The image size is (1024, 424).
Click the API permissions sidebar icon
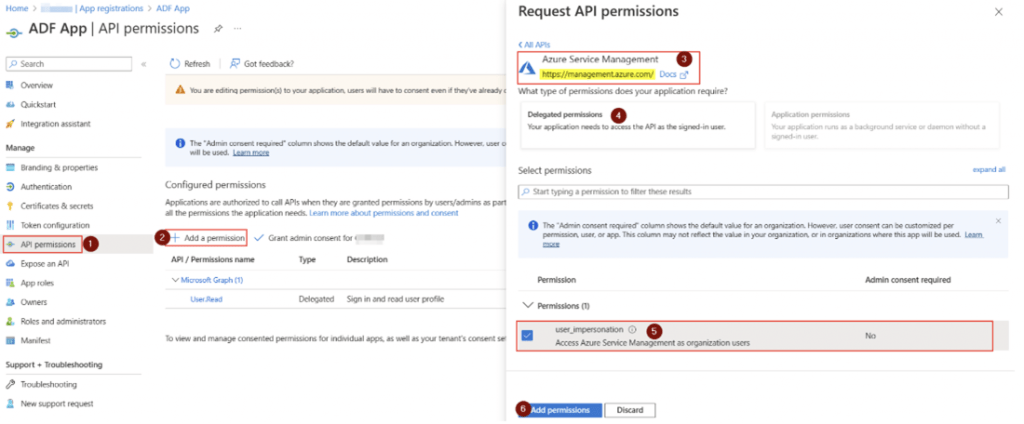point(10,244)
